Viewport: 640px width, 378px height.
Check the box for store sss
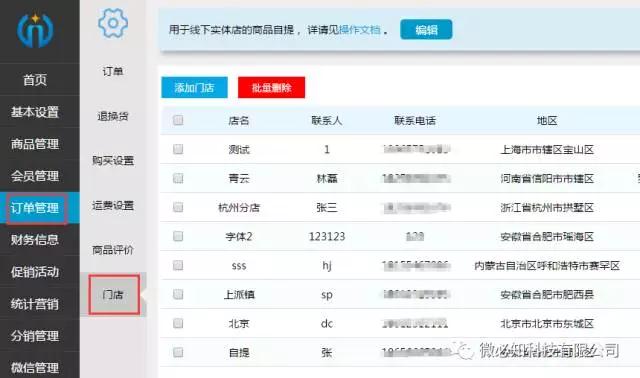pyautogui.click(x=178, y=266)
